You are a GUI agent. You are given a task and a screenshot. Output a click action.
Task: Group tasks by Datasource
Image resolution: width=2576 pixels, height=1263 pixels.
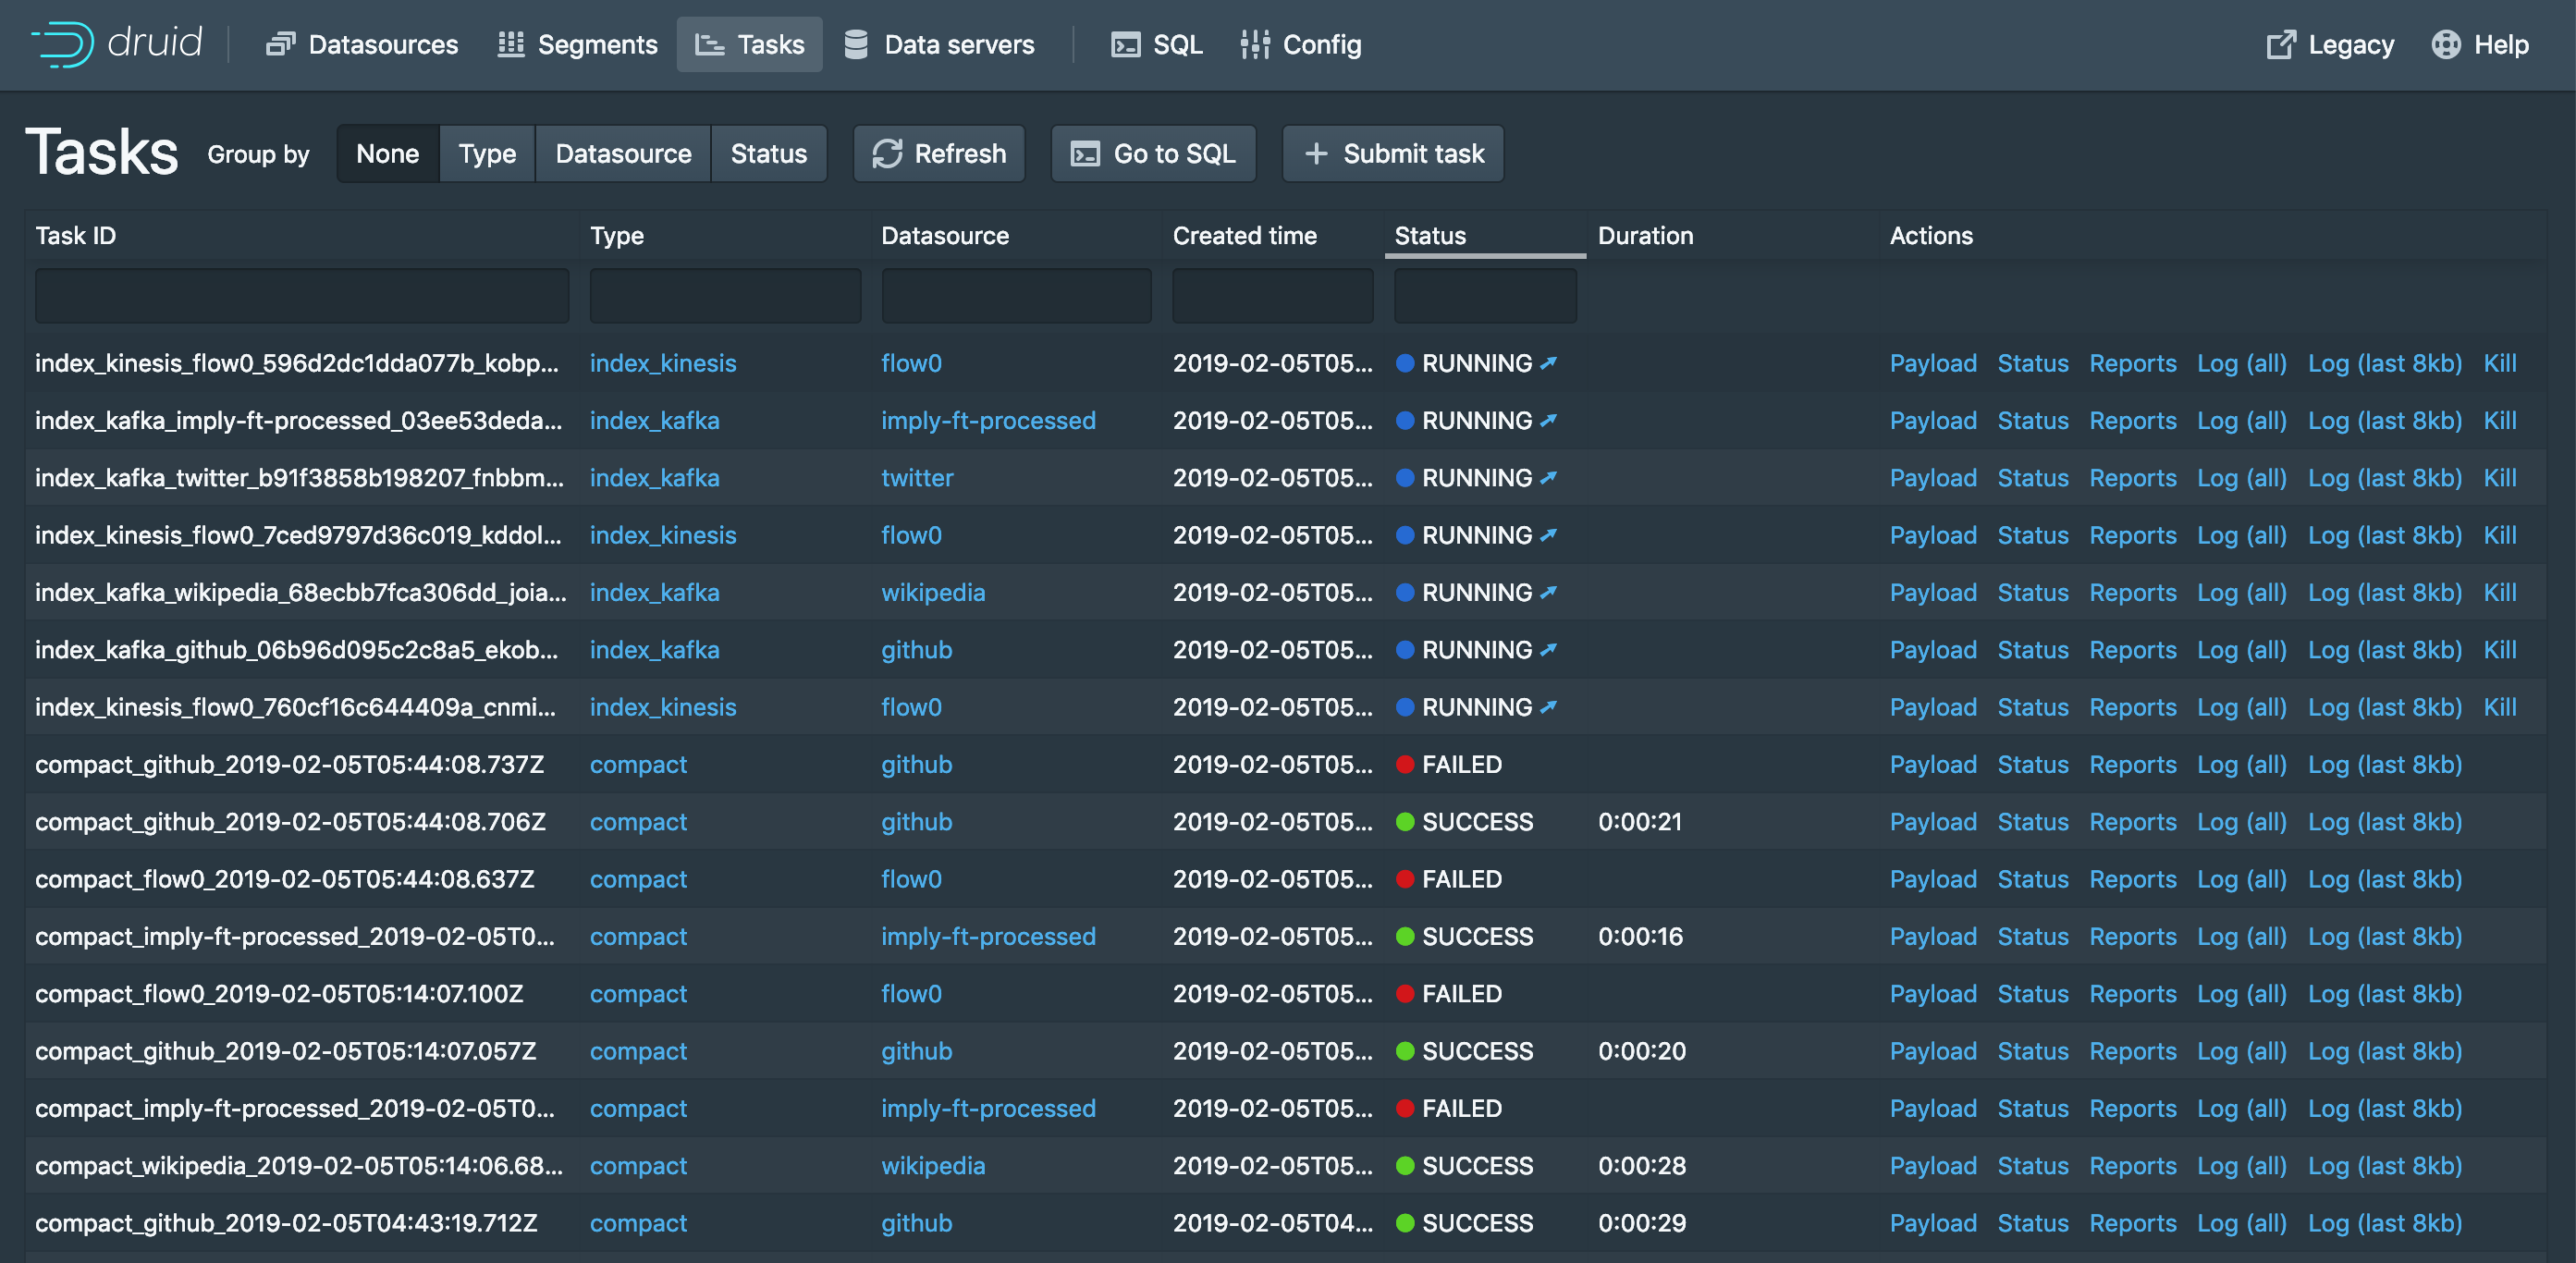[x=623, y=154]
